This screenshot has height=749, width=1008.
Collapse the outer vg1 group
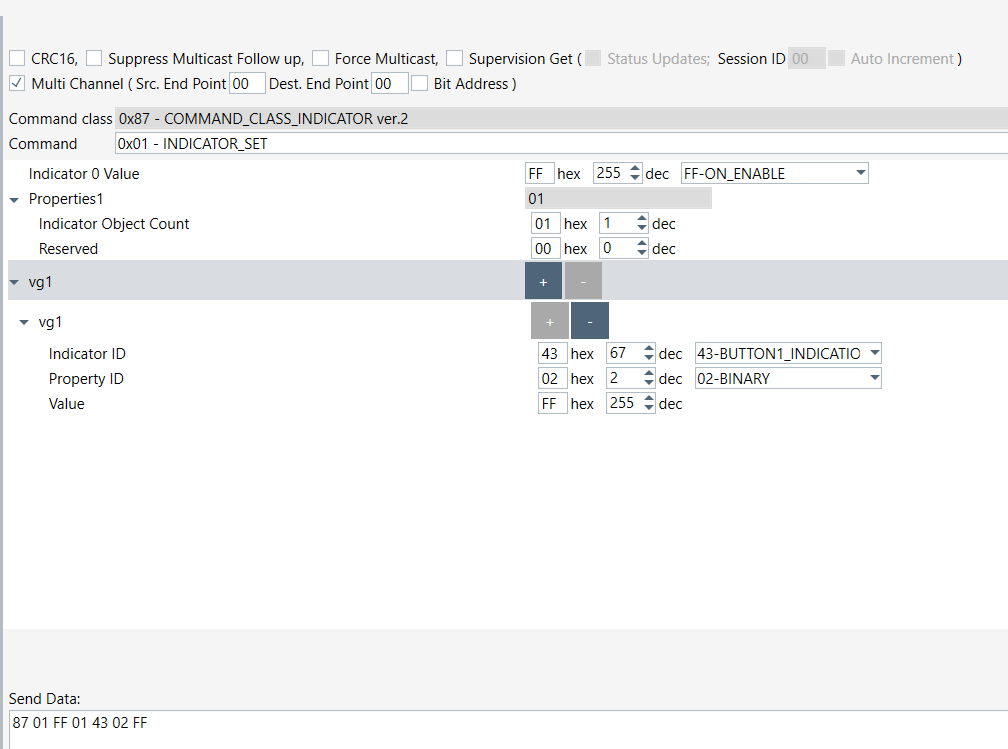[13, 281]
